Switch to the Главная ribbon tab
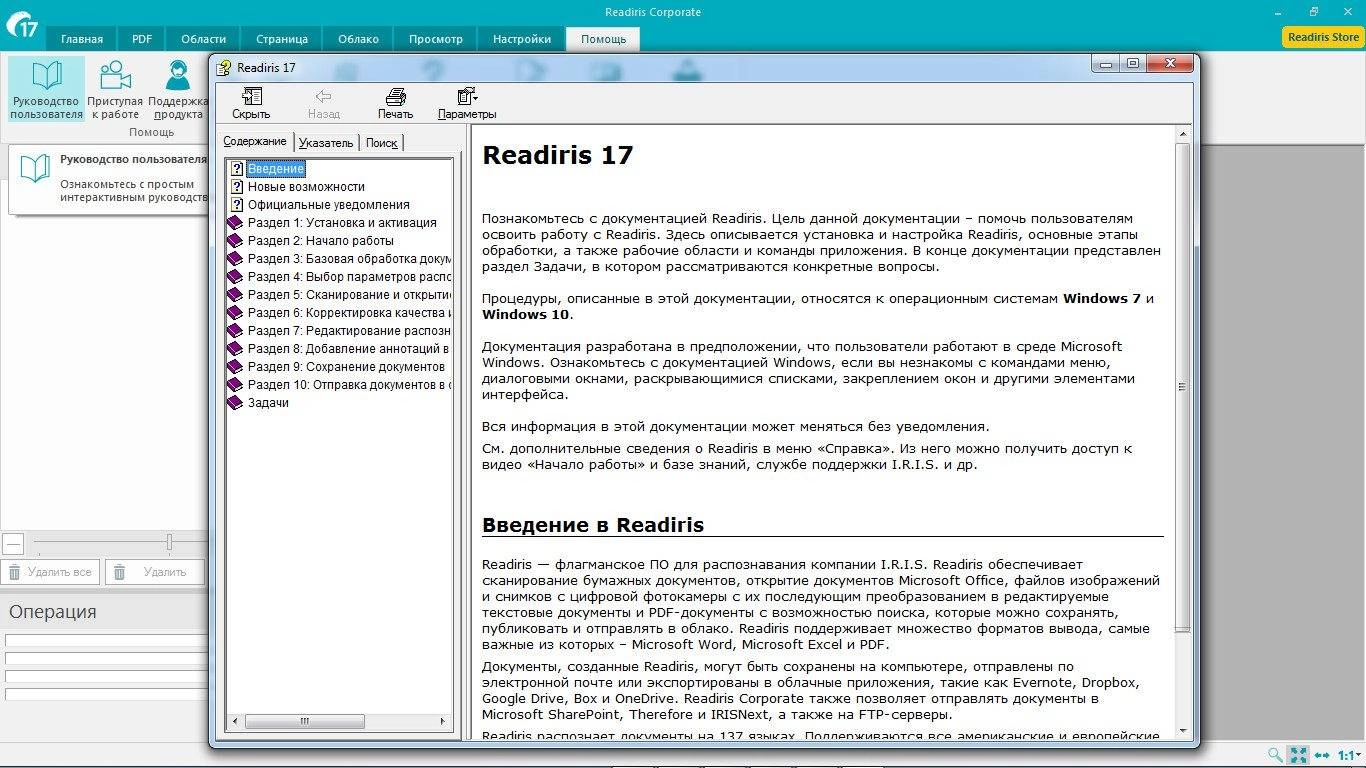The height and width of the screenshot is (768, 1366). 82,39
